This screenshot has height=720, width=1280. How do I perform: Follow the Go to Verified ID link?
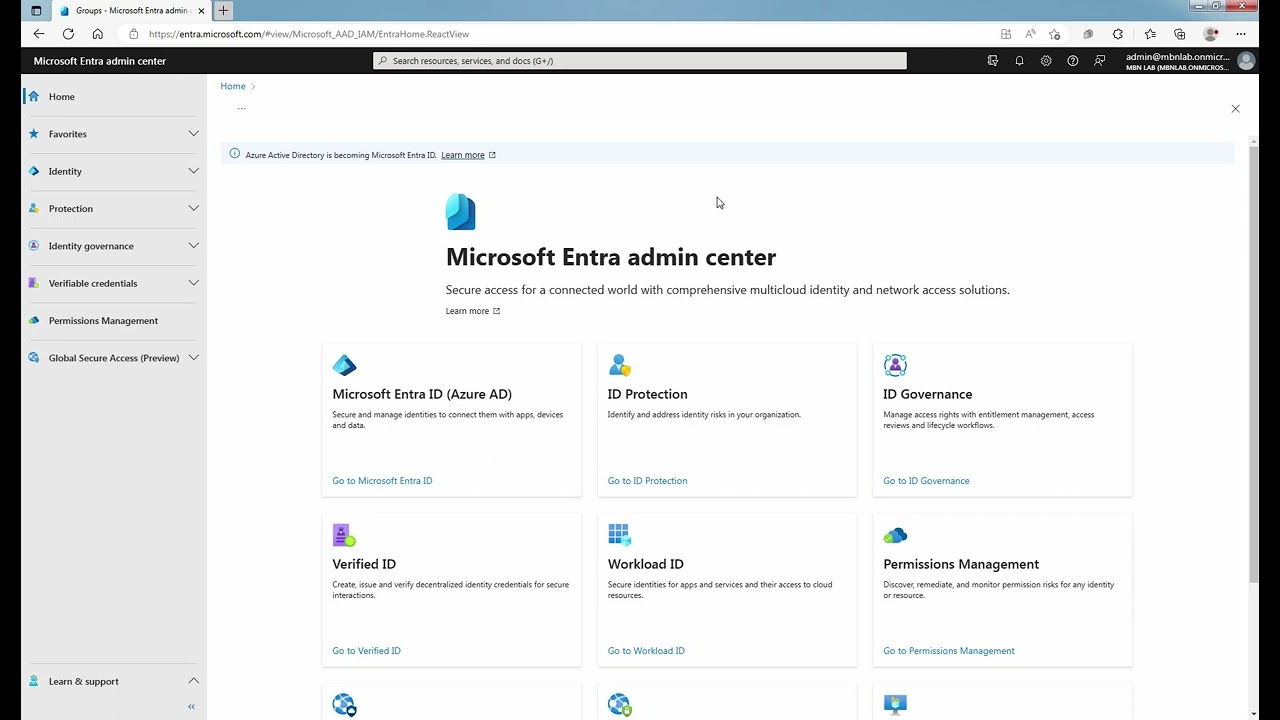point(366,651)
